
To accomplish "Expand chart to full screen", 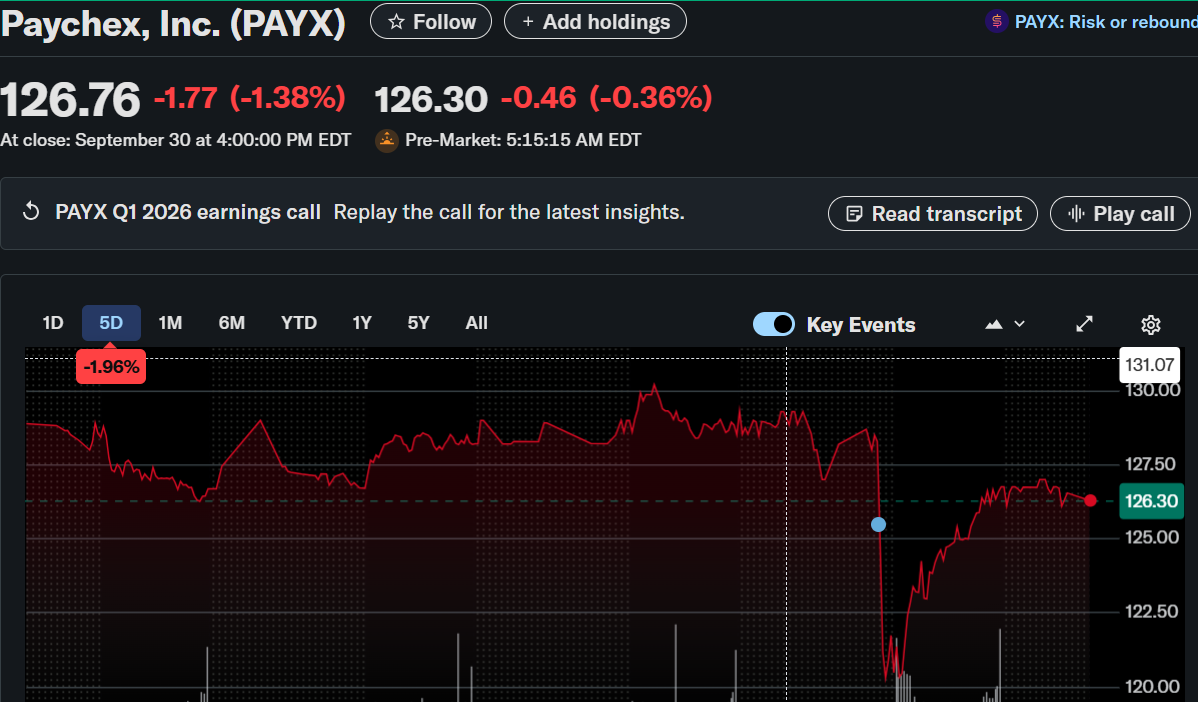I will point(1084,324).
